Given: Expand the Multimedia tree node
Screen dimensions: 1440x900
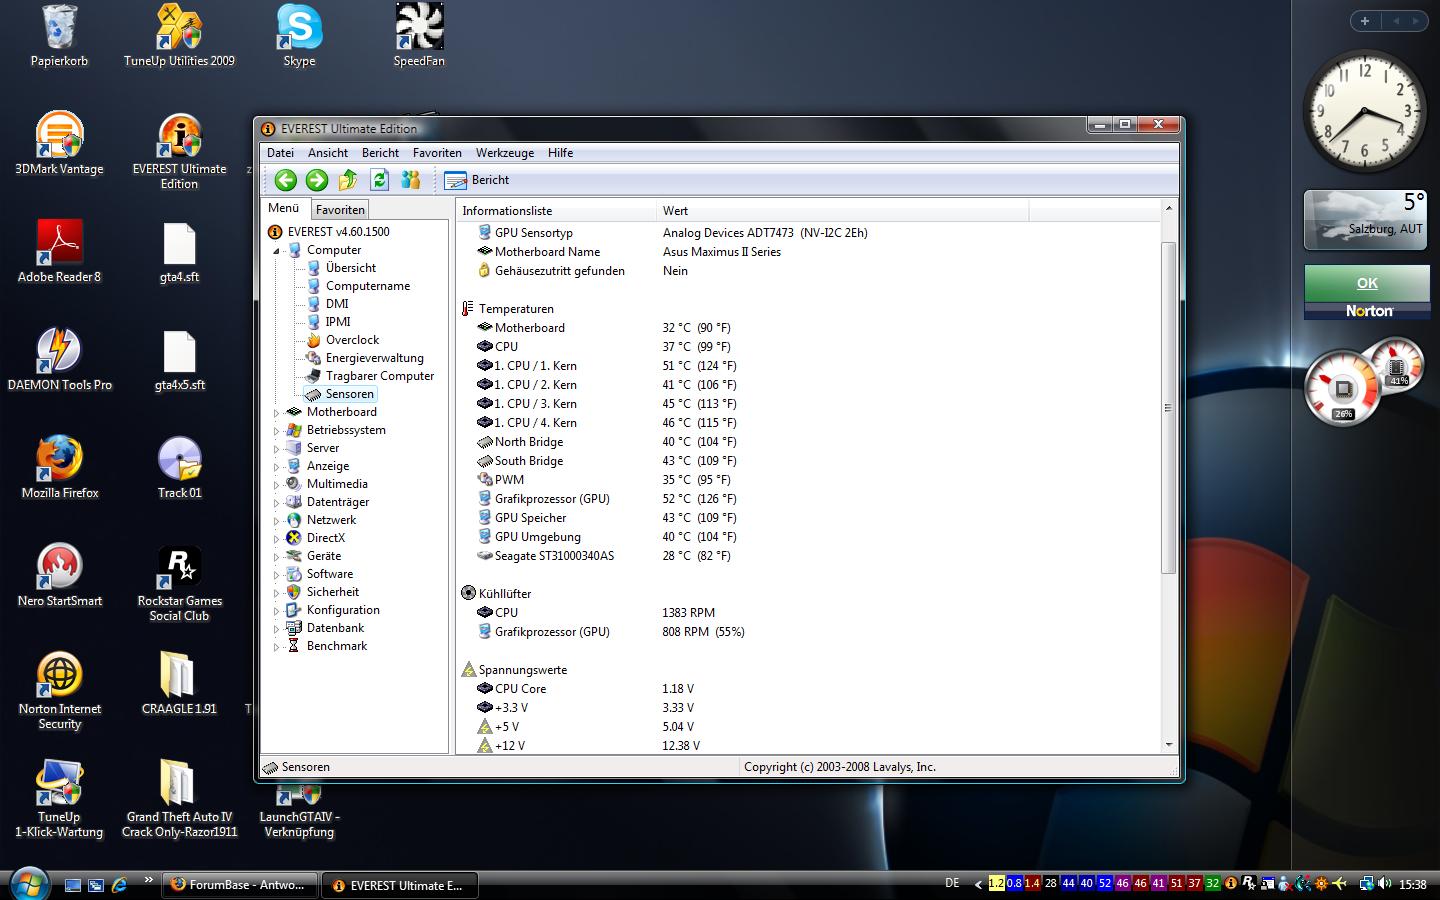Looking at the screenshot, I should pyautogui.click(x=277, y=485).
